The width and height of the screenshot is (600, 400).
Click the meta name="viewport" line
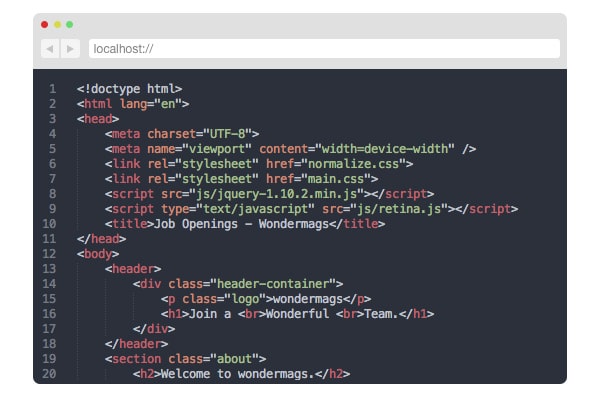(290, 149)
